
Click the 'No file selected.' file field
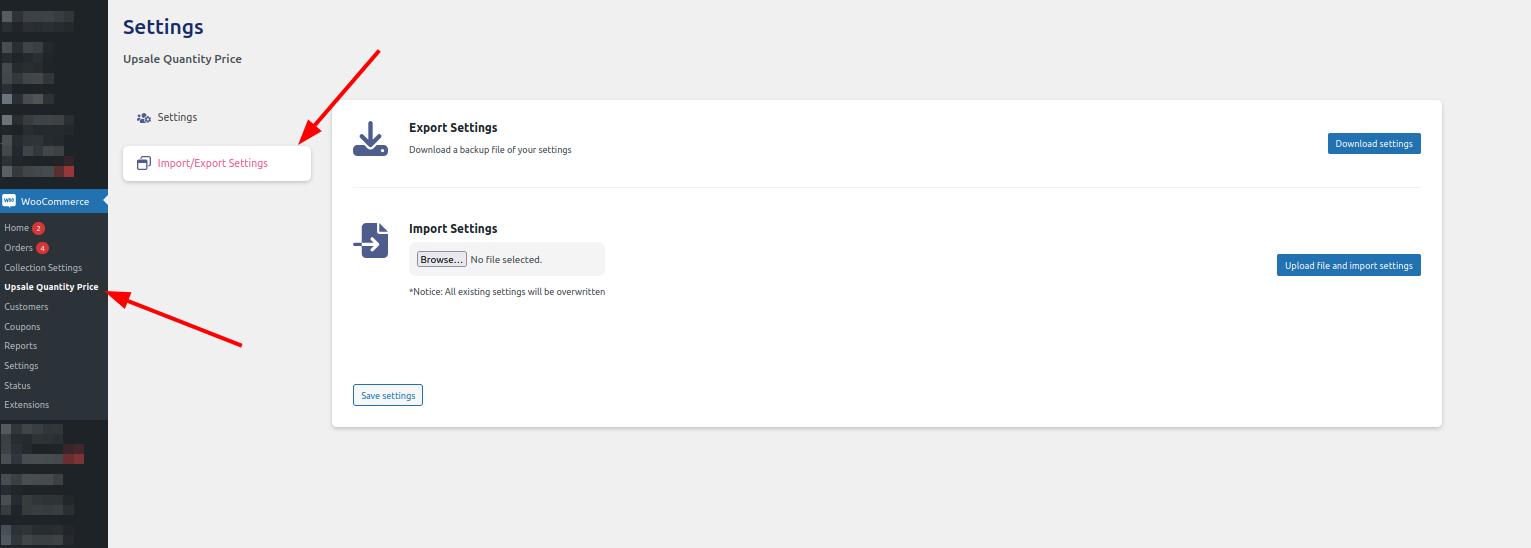(x=506, y=260)
